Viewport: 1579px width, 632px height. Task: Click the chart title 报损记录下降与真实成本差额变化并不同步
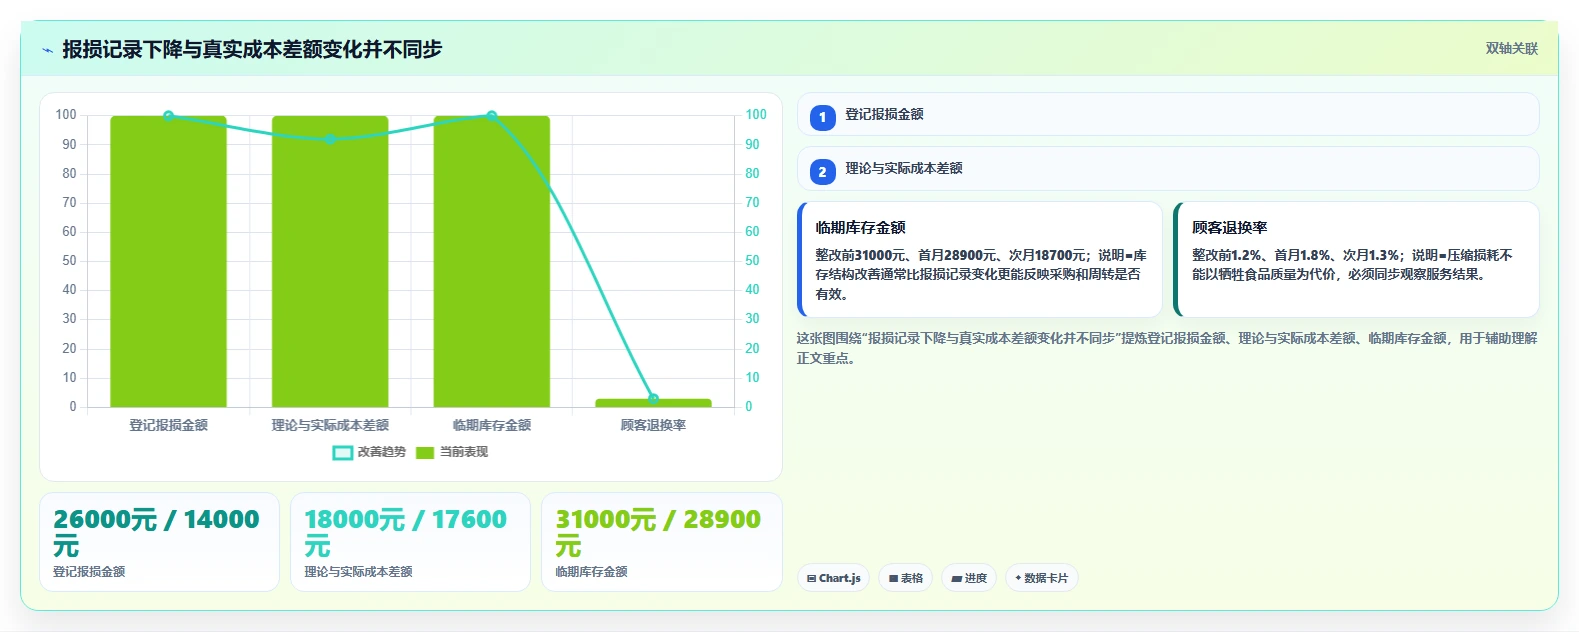coord(252,49)
